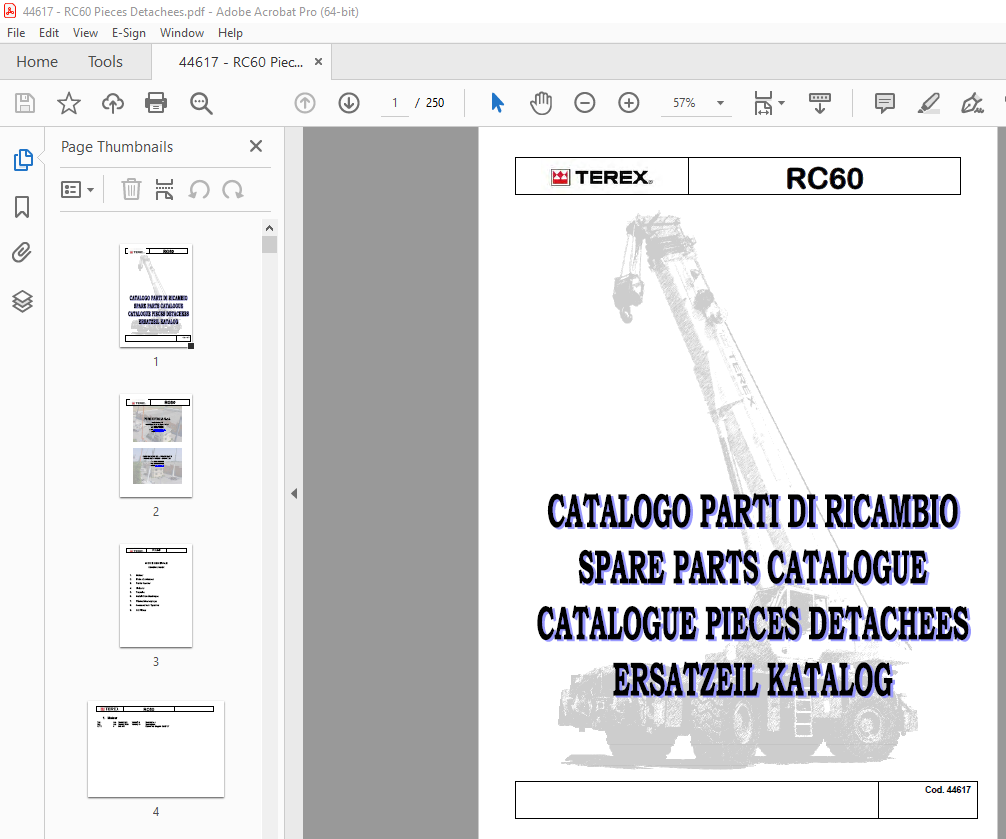1006x839 pixels.
Task: Rotate page clockwise
Action: (x=232, y=190)
